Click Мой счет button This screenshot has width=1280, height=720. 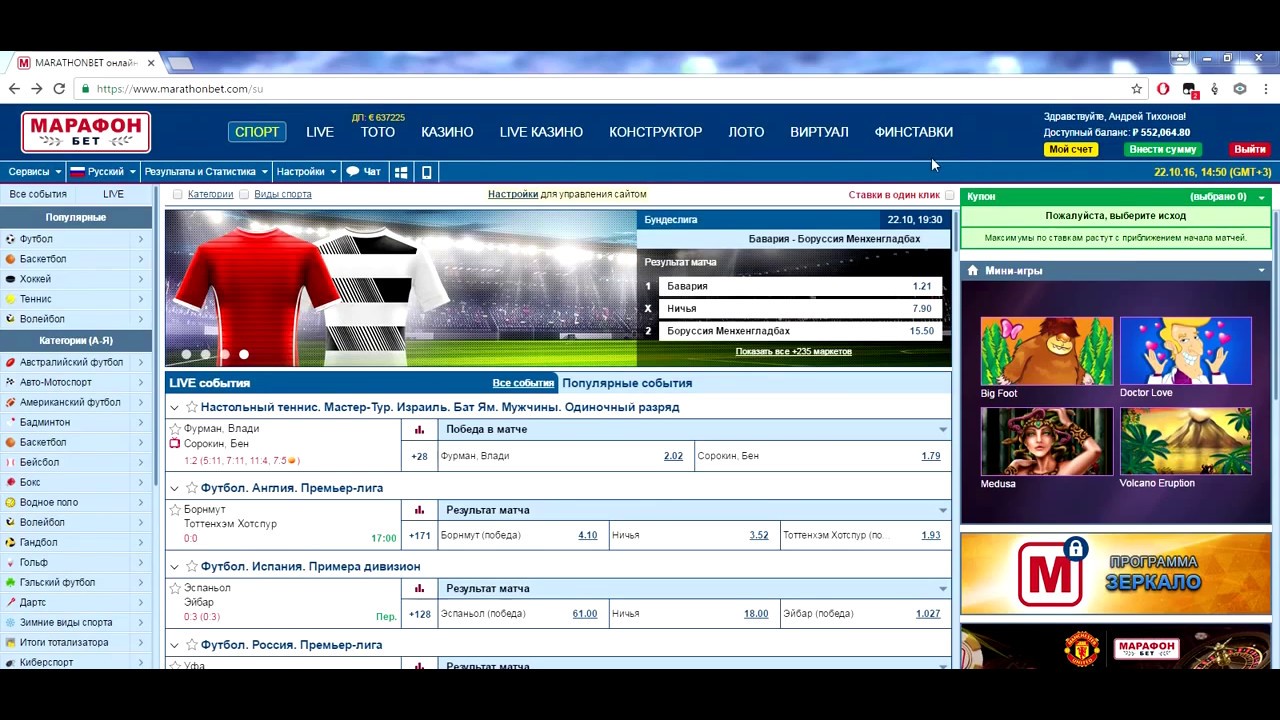point(1071,149)
